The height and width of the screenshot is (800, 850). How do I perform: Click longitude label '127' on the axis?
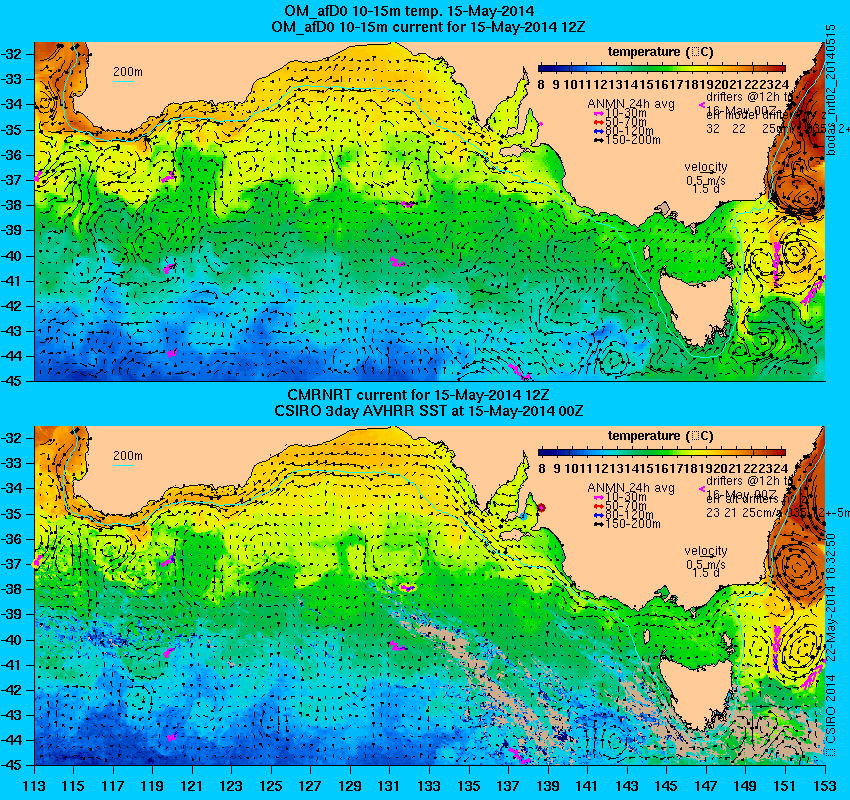[x=310, y=786]
